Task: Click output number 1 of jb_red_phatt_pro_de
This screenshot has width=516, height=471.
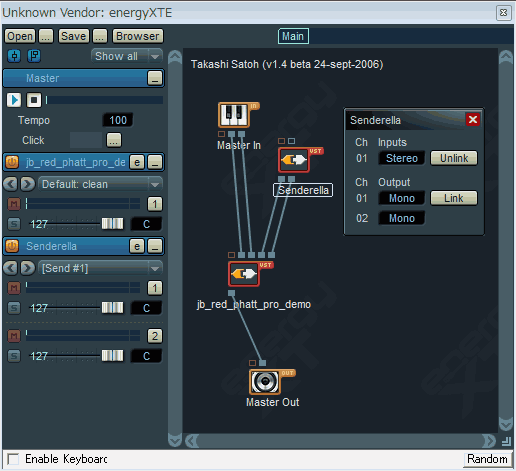Action: [155, 204]
